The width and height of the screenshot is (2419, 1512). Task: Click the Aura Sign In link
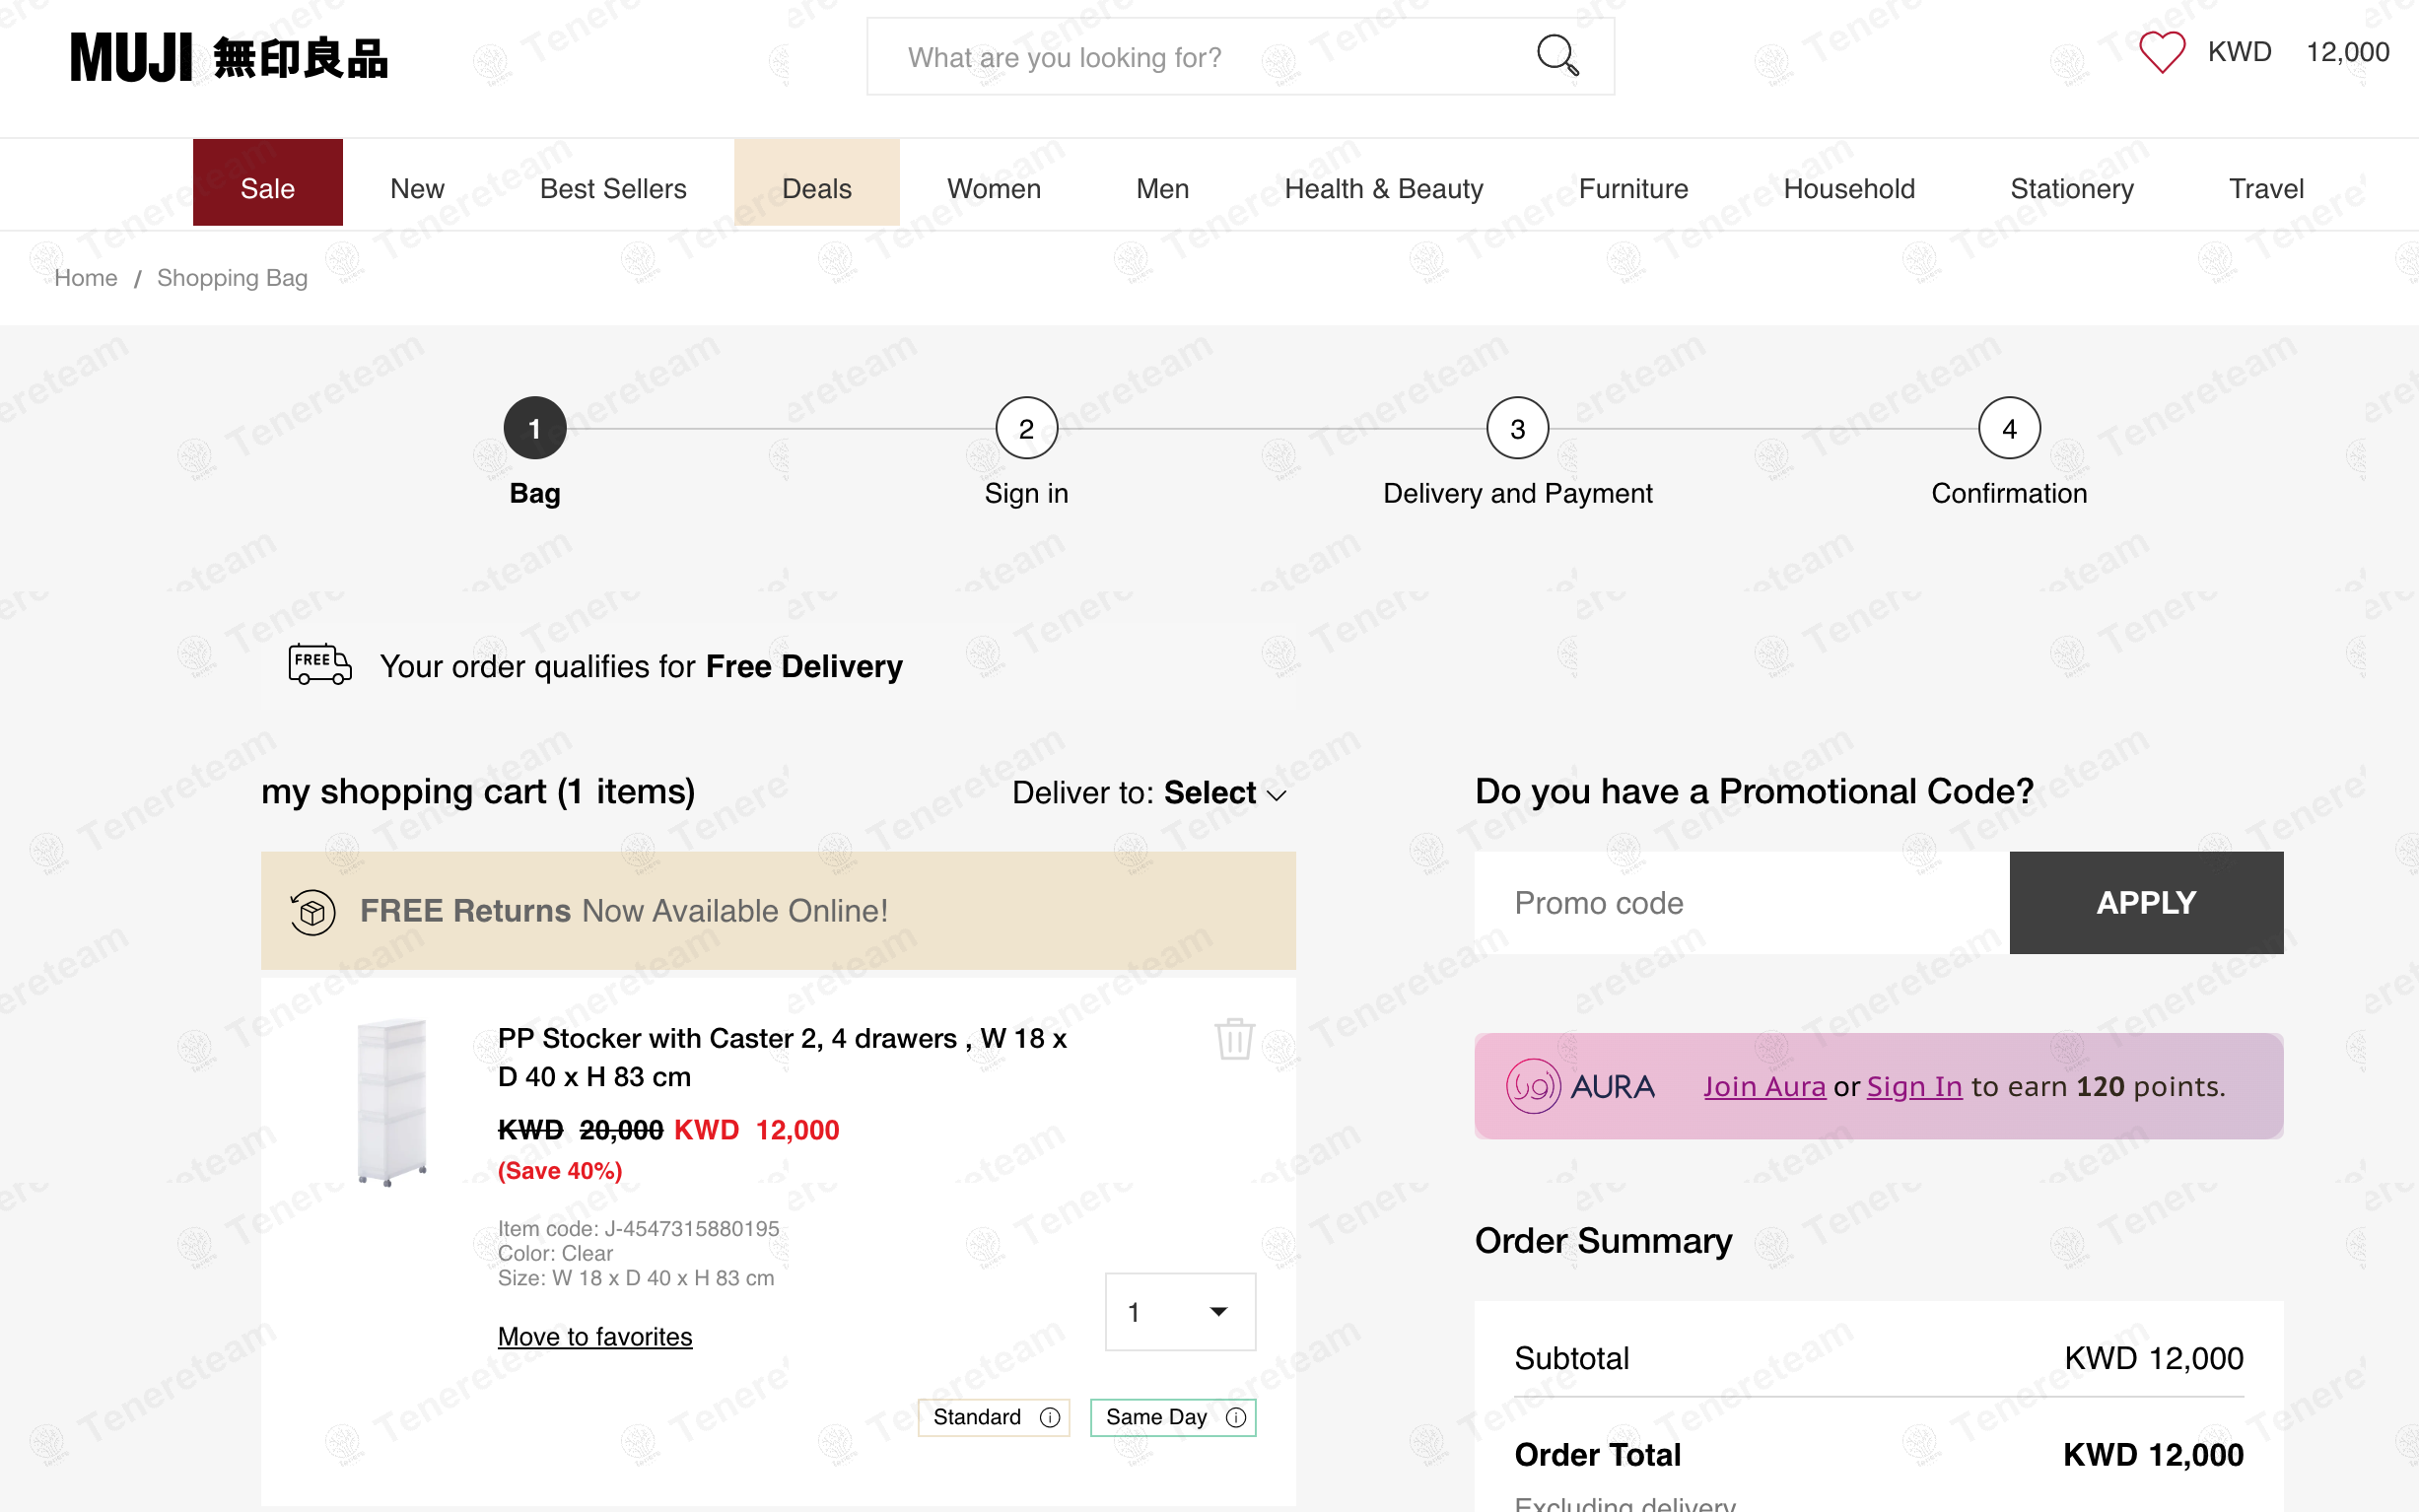point(1915,1087)
